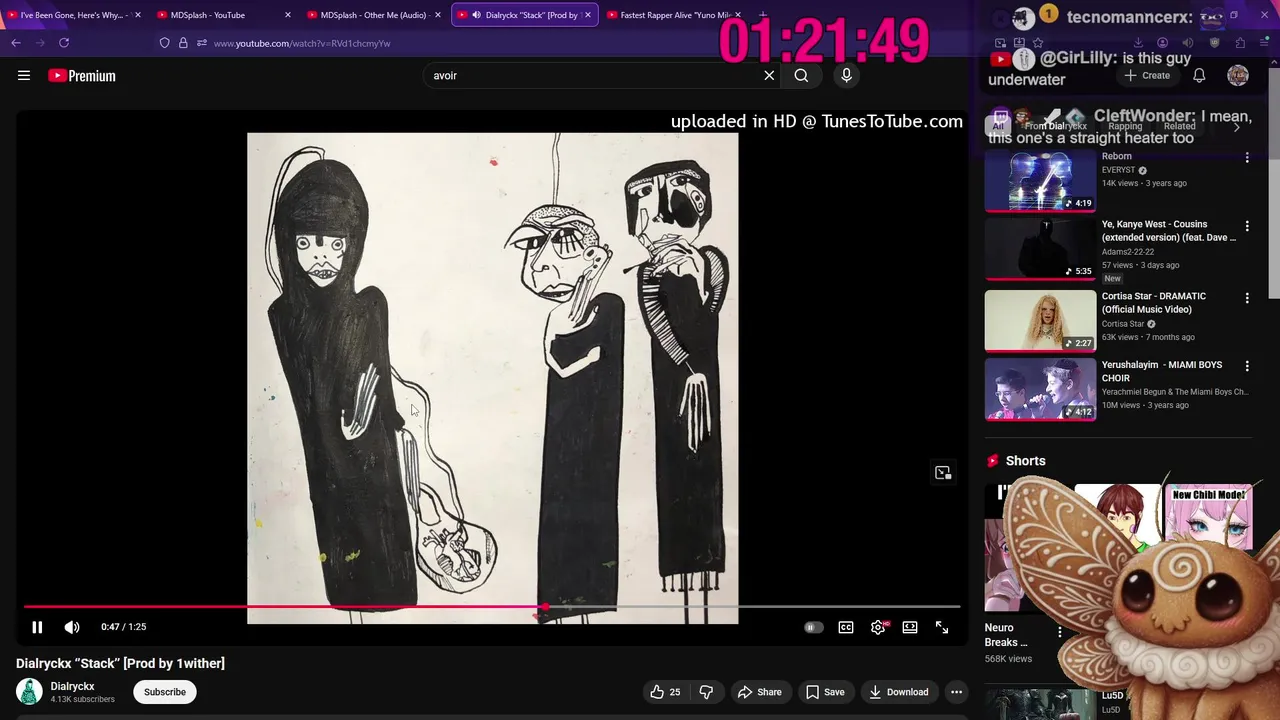The image size is (1280, 720).
Task: Select the Rapping filter chip
Action: (x=1125, y=126)
